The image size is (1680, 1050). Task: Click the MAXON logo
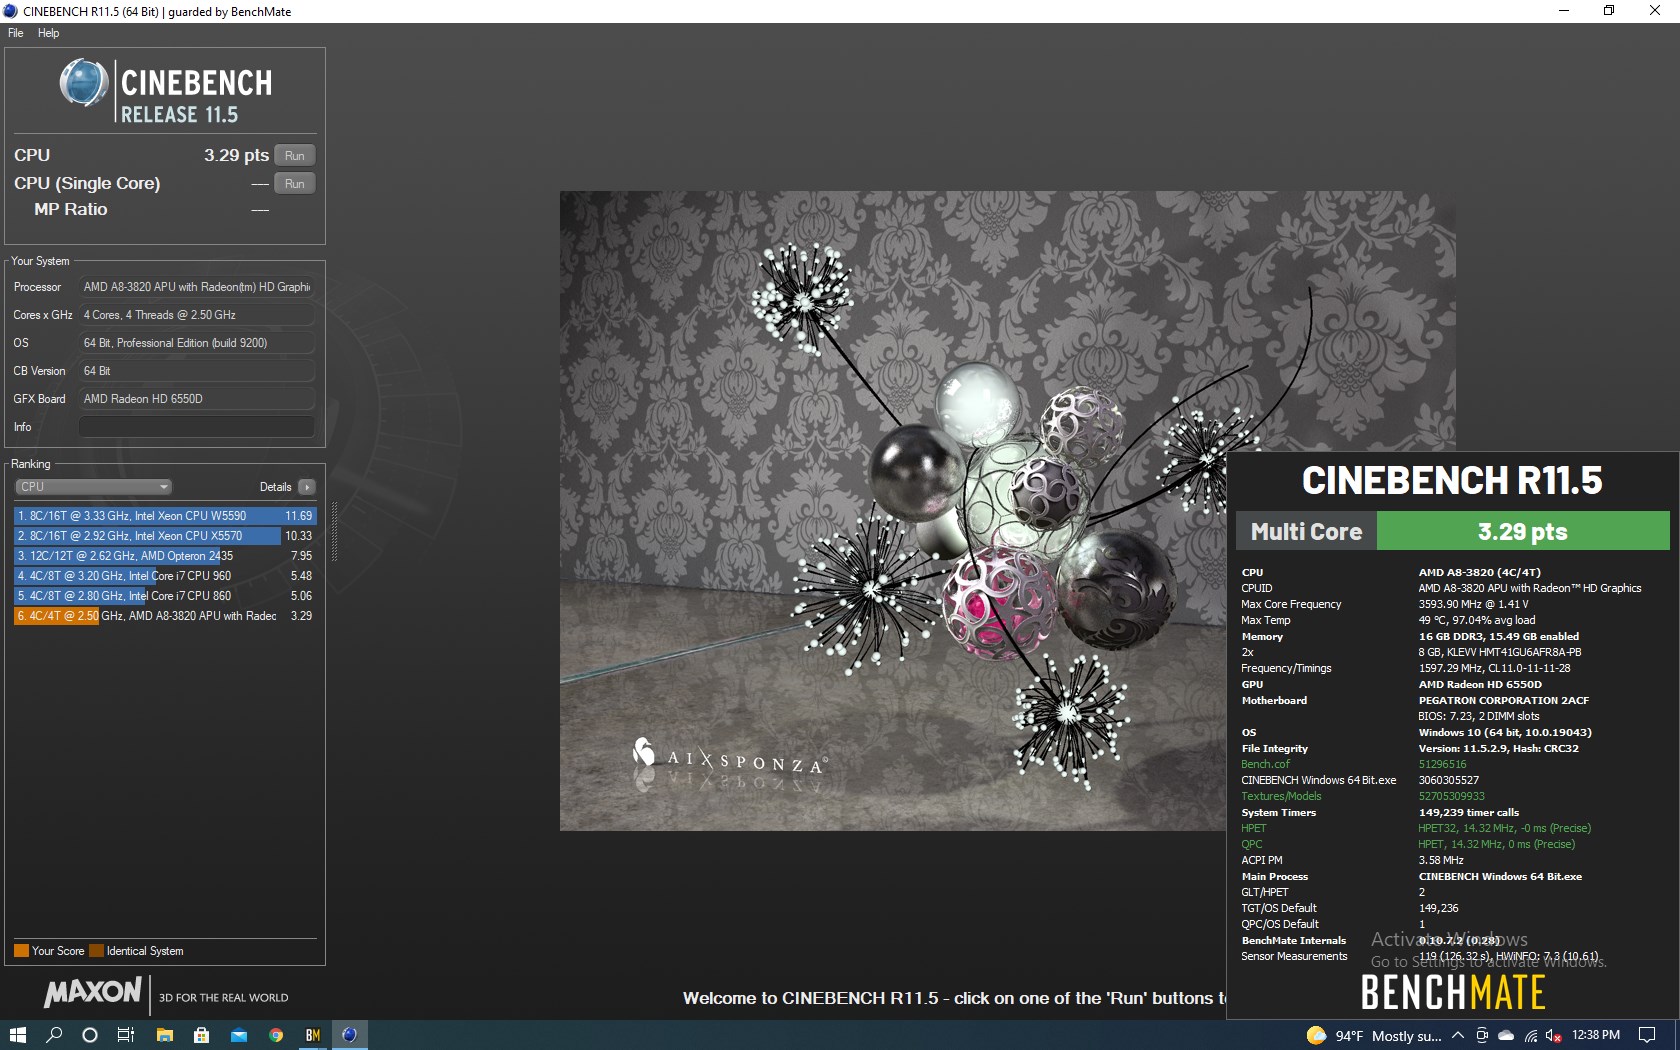pos(93,992)
